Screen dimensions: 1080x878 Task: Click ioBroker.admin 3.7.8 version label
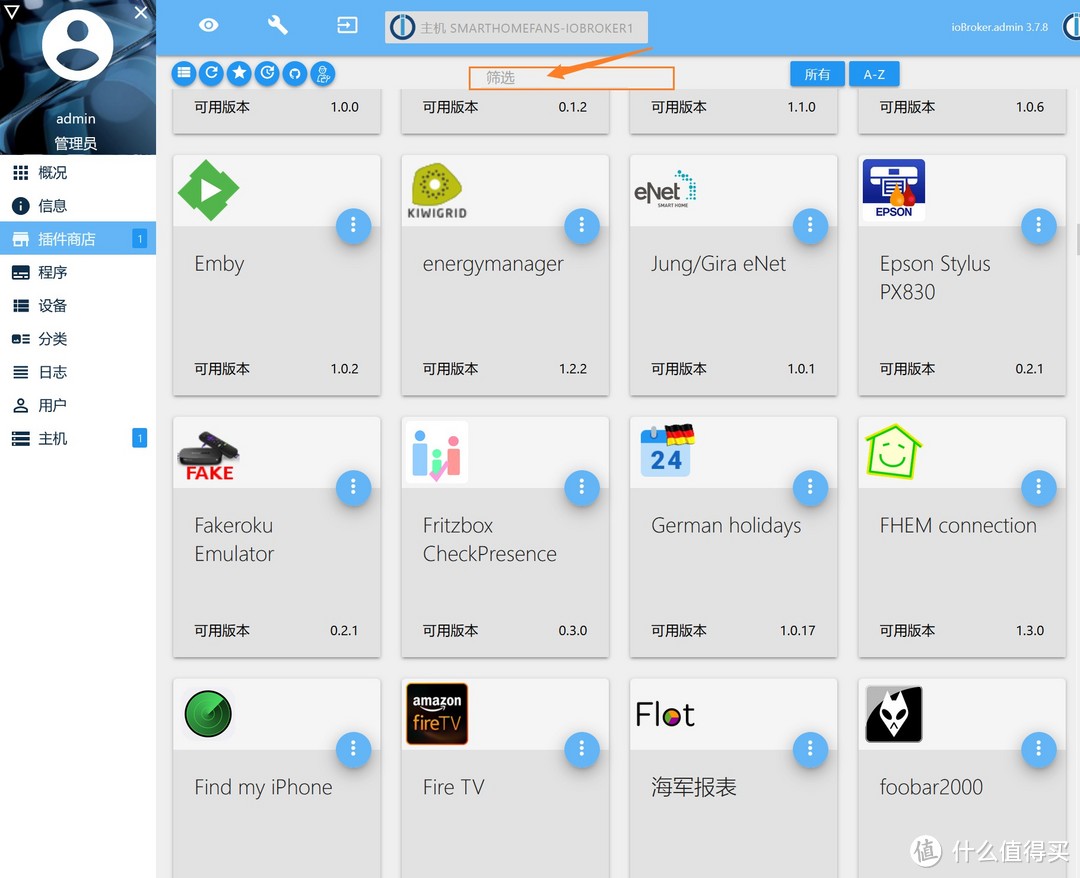point(999,28)
